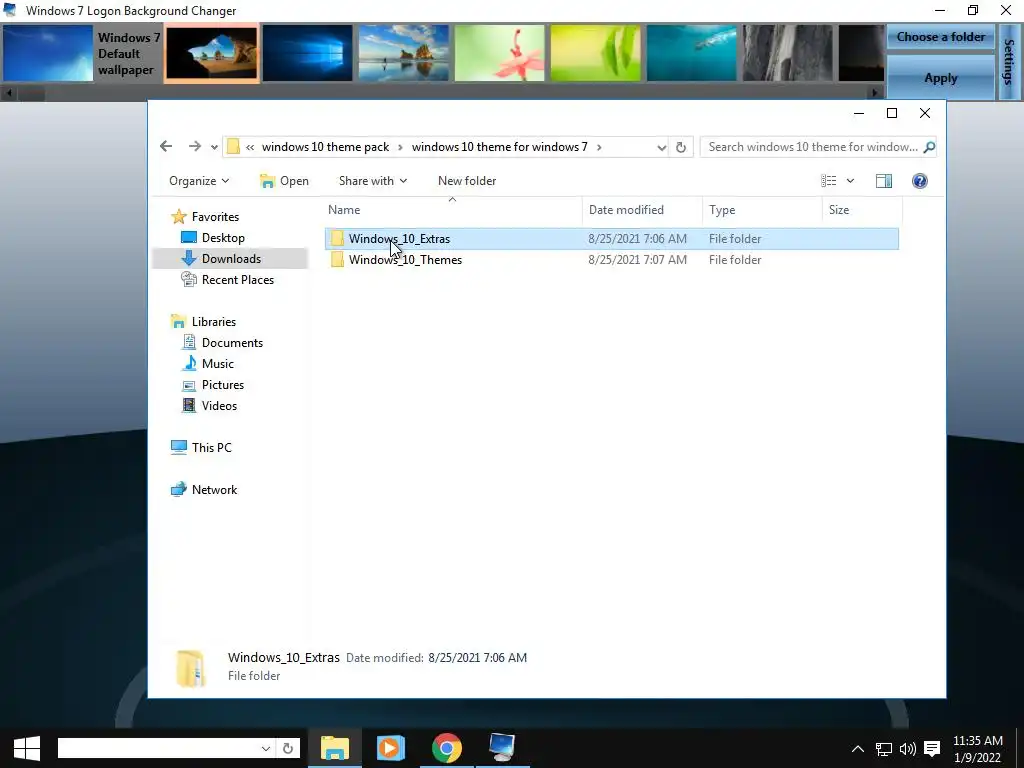Toggle the preview pane icon
The image size is (1024, 768).
(x=884, y=181)
